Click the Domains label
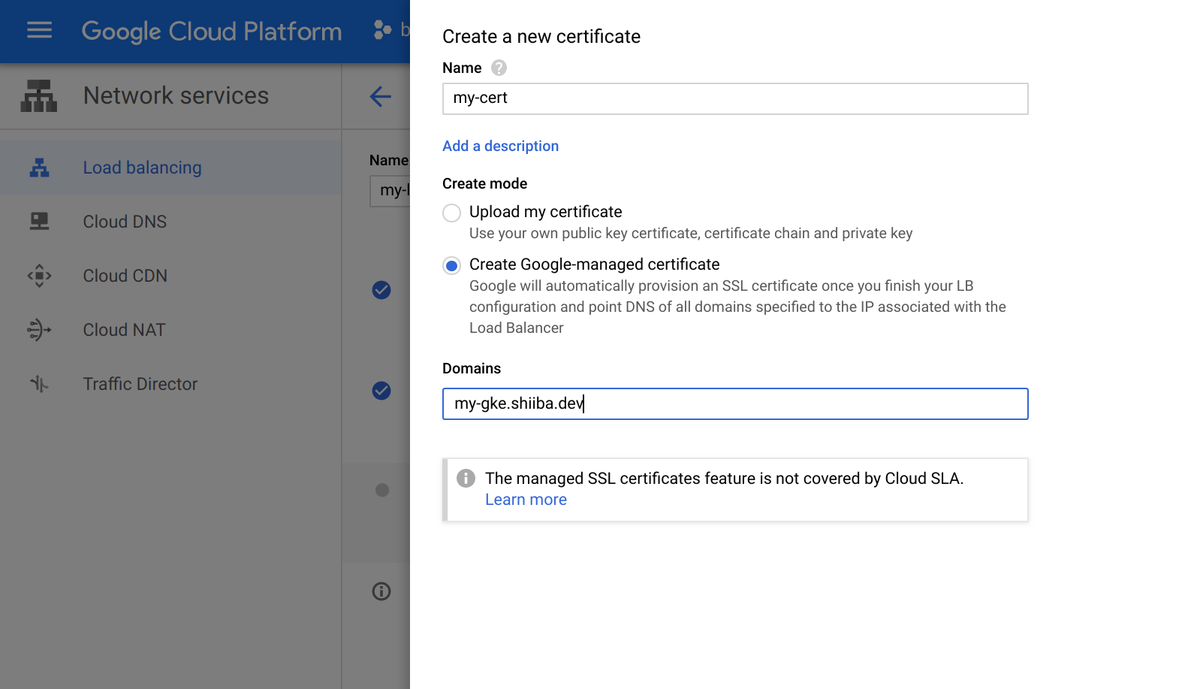The width and height of the screenshot is (1200, 689). pos(472,369)
